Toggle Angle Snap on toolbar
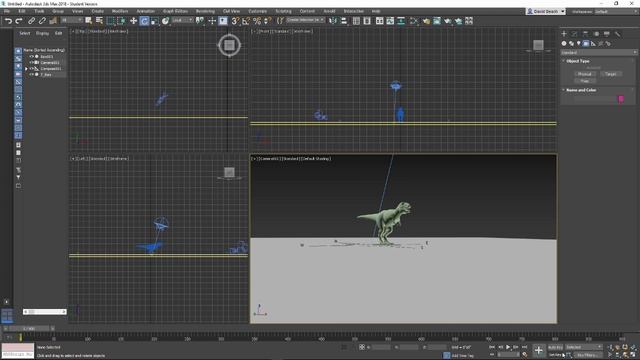Viewport: 640px width, 360px height. [x=246, y=21]
